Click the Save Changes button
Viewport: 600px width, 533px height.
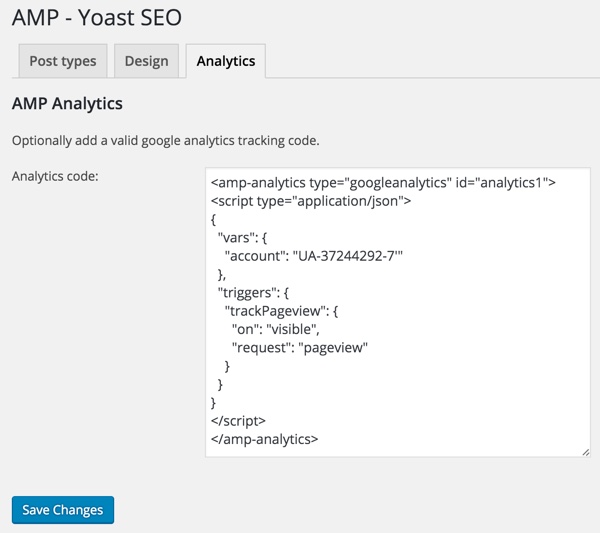tap(63, 510)
